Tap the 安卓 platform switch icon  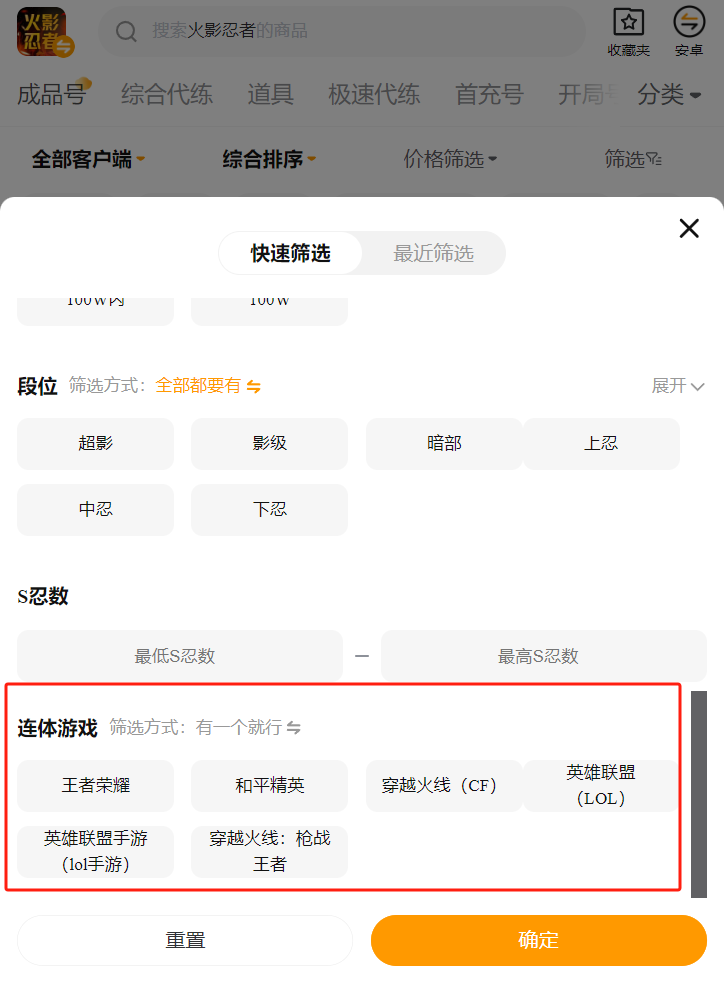689,23
